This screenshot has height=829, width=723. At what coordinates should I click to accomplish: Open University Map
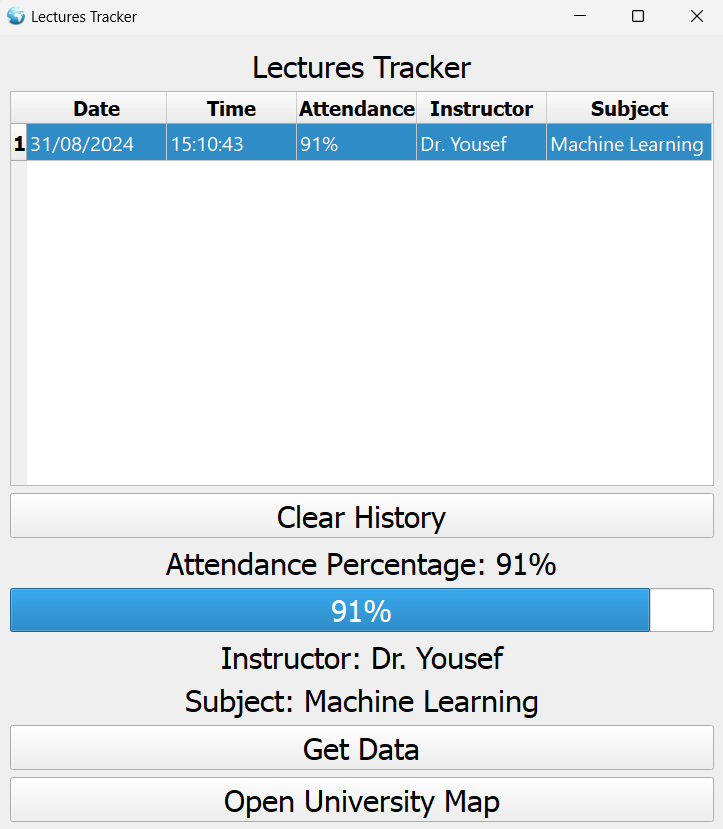[x=361, y=801]
